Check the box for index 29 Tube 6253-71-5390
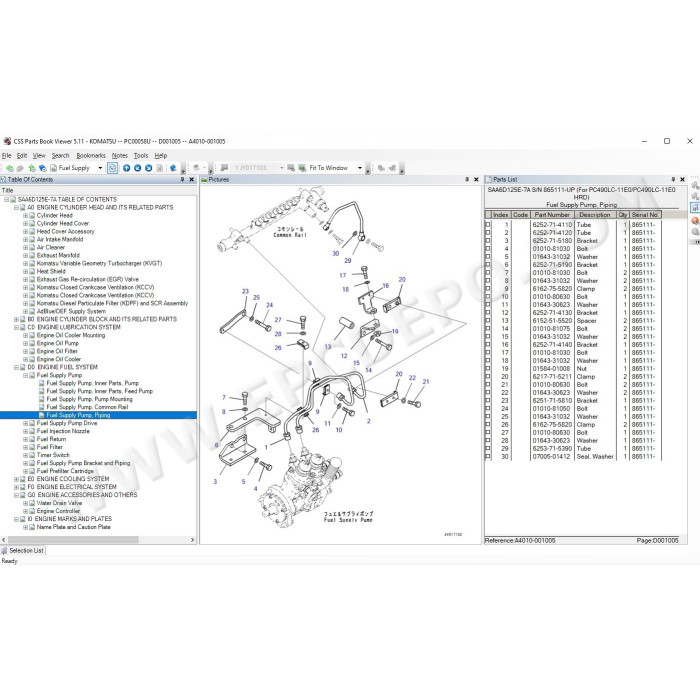This screenshot has height=700, width=700. point(488,448)
